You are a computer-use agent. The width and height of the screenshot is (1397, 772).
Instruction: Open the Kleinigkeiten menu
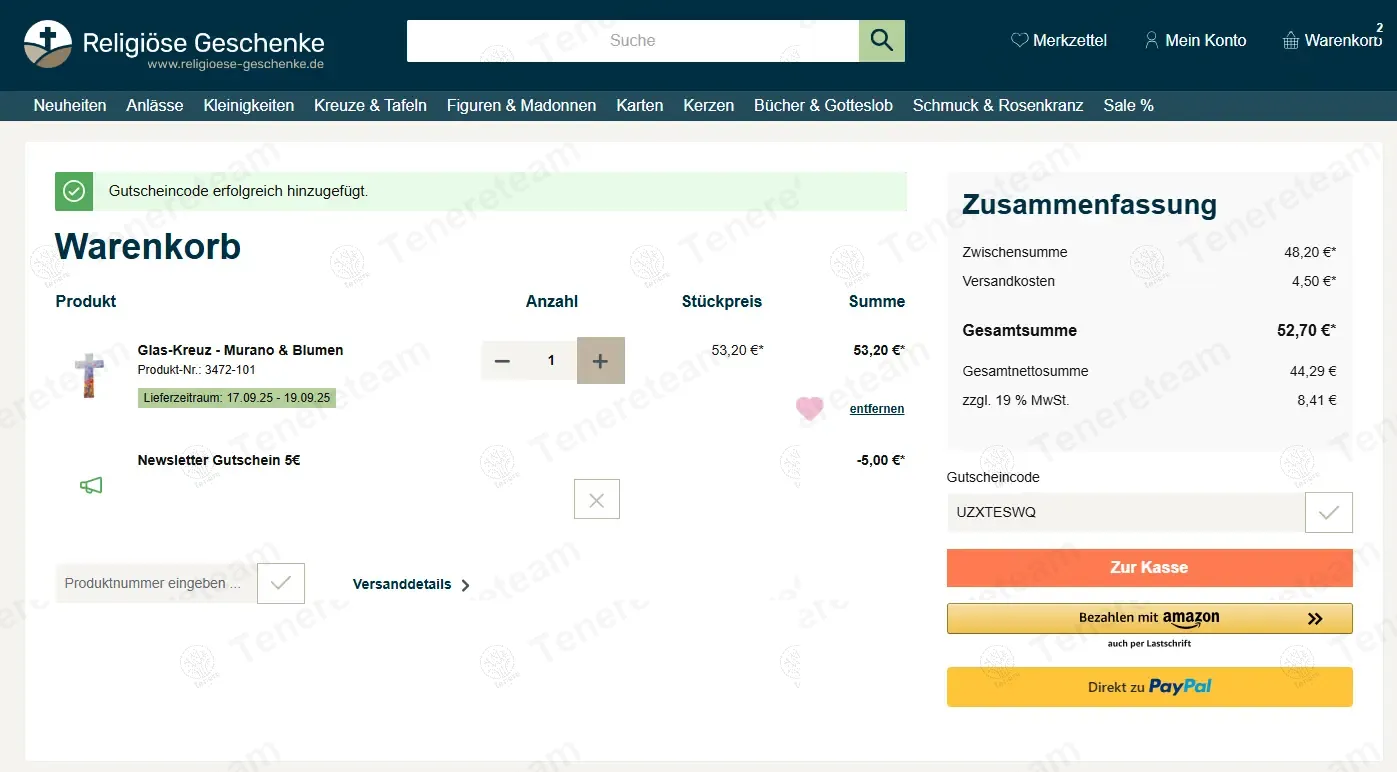click(x=249, y=105)
